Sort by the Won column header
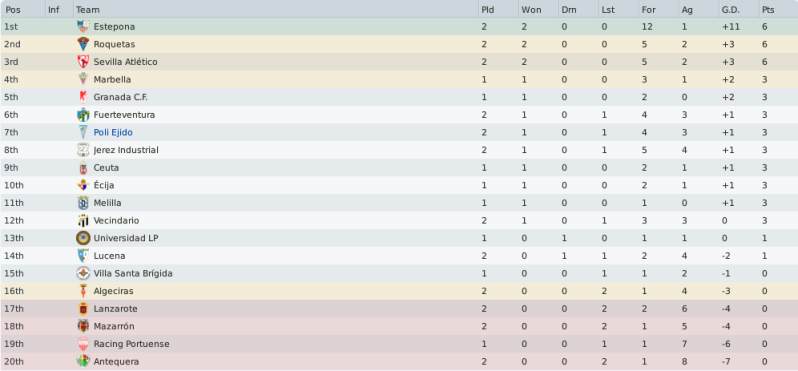The width and height of the screenshot is (798, 371). pyautogui.click(x=538, y=9)
